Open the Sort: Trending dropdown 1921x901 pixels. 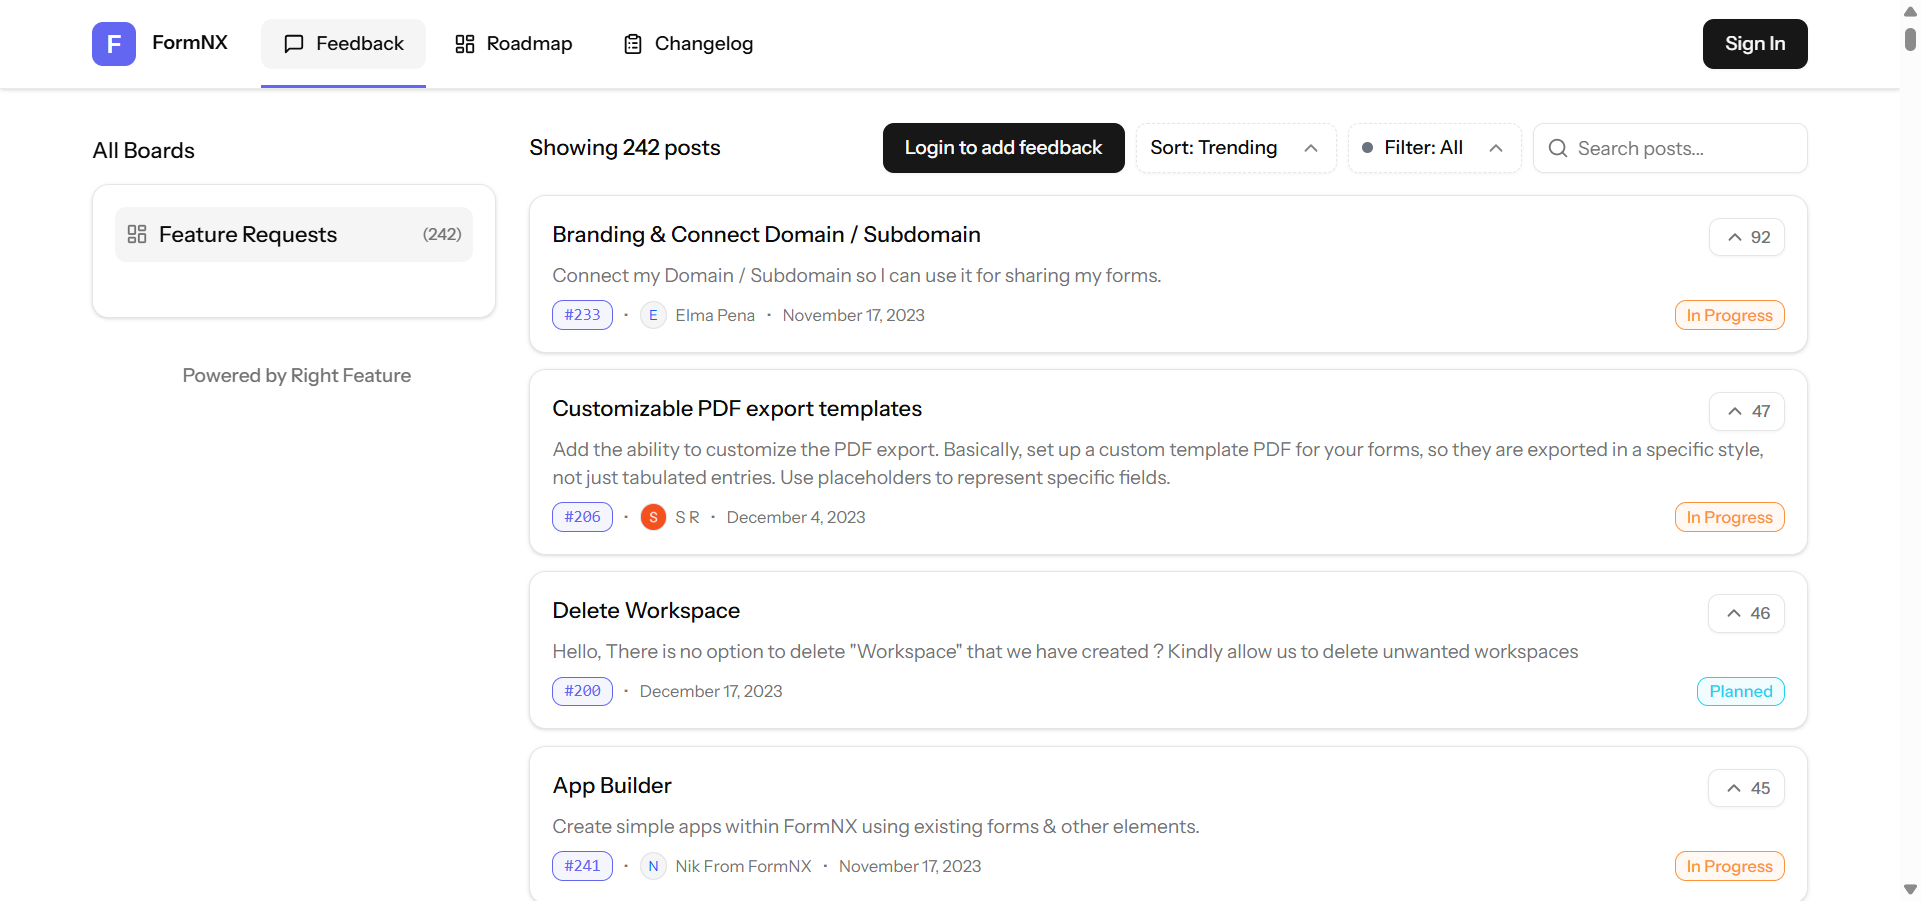coord(1235,149)
